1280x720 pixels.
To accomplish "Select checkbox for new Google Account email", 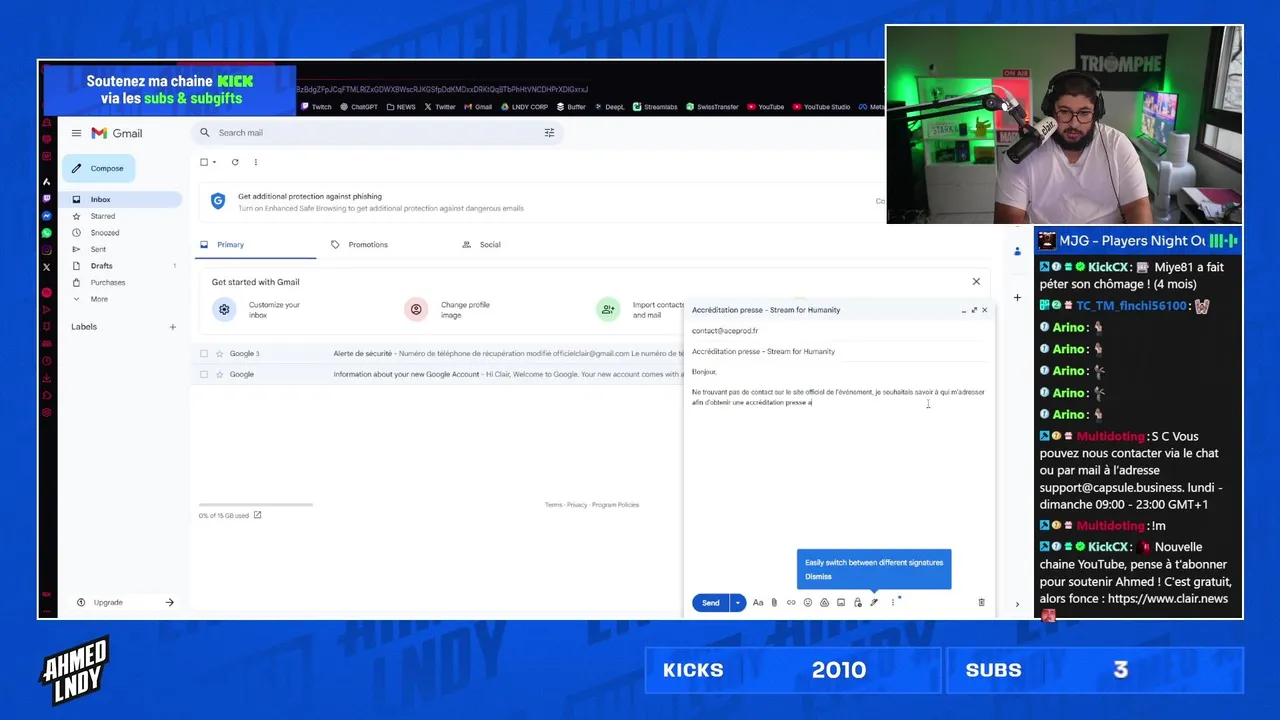I will point(204,374).
